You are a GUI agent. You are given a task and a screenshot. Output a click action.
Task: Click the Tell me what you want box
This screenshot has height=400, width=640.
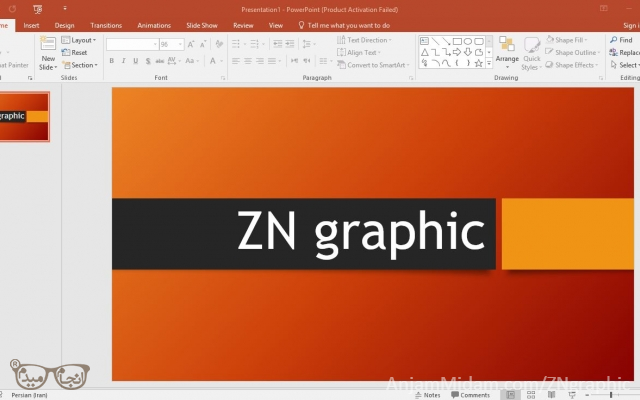pos(344,25)
